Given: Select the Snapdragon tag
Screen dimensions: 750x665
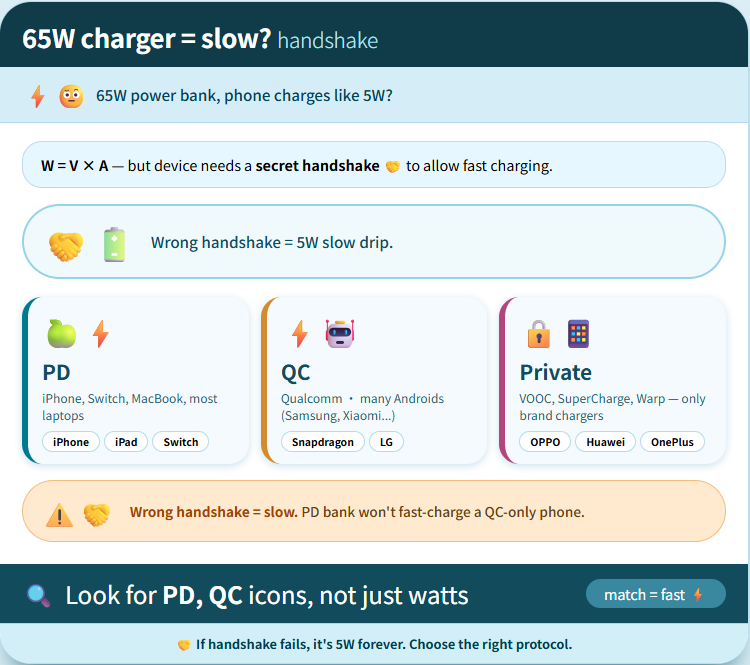Looking at the screenshot, I should tap(323, 442).
